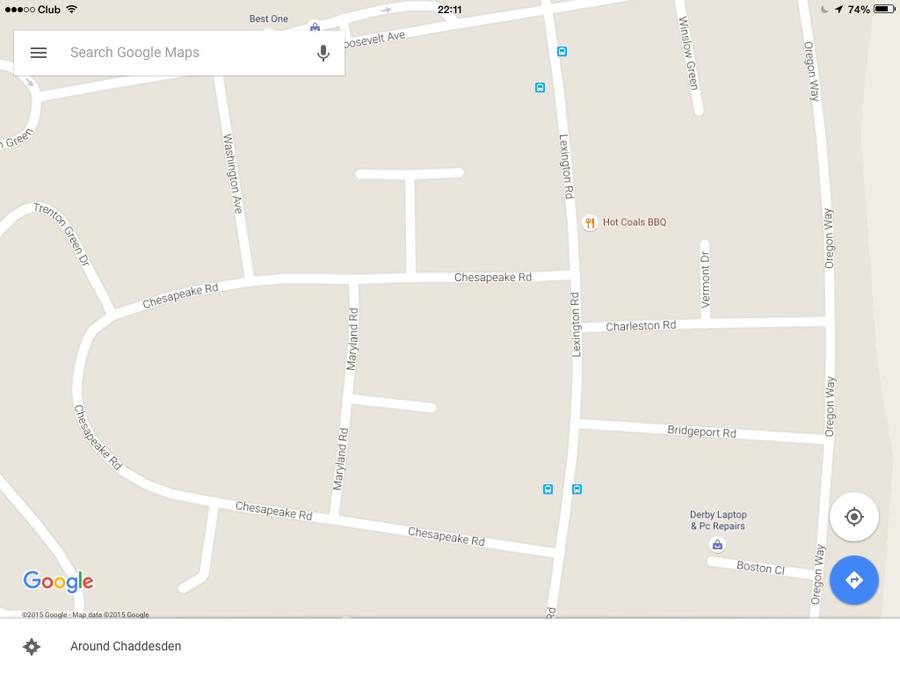The height and width of the screenshot is (675, 900).
Task: Open settings gear beside Around Chaddesden
Action: tap(32, 646)
